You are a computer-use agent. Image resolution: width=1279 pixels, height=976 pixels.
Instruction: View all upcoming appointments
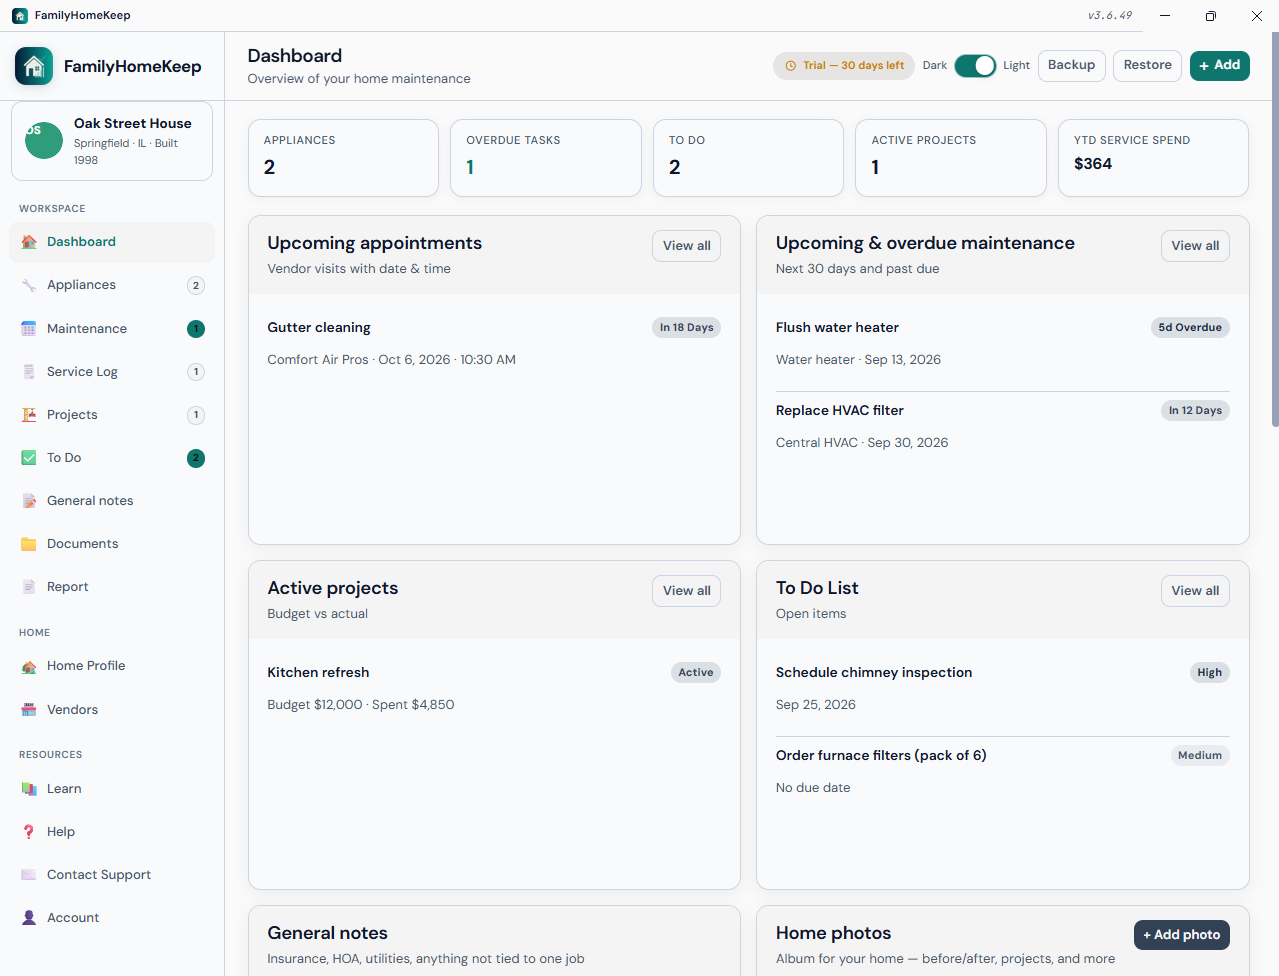687,246
